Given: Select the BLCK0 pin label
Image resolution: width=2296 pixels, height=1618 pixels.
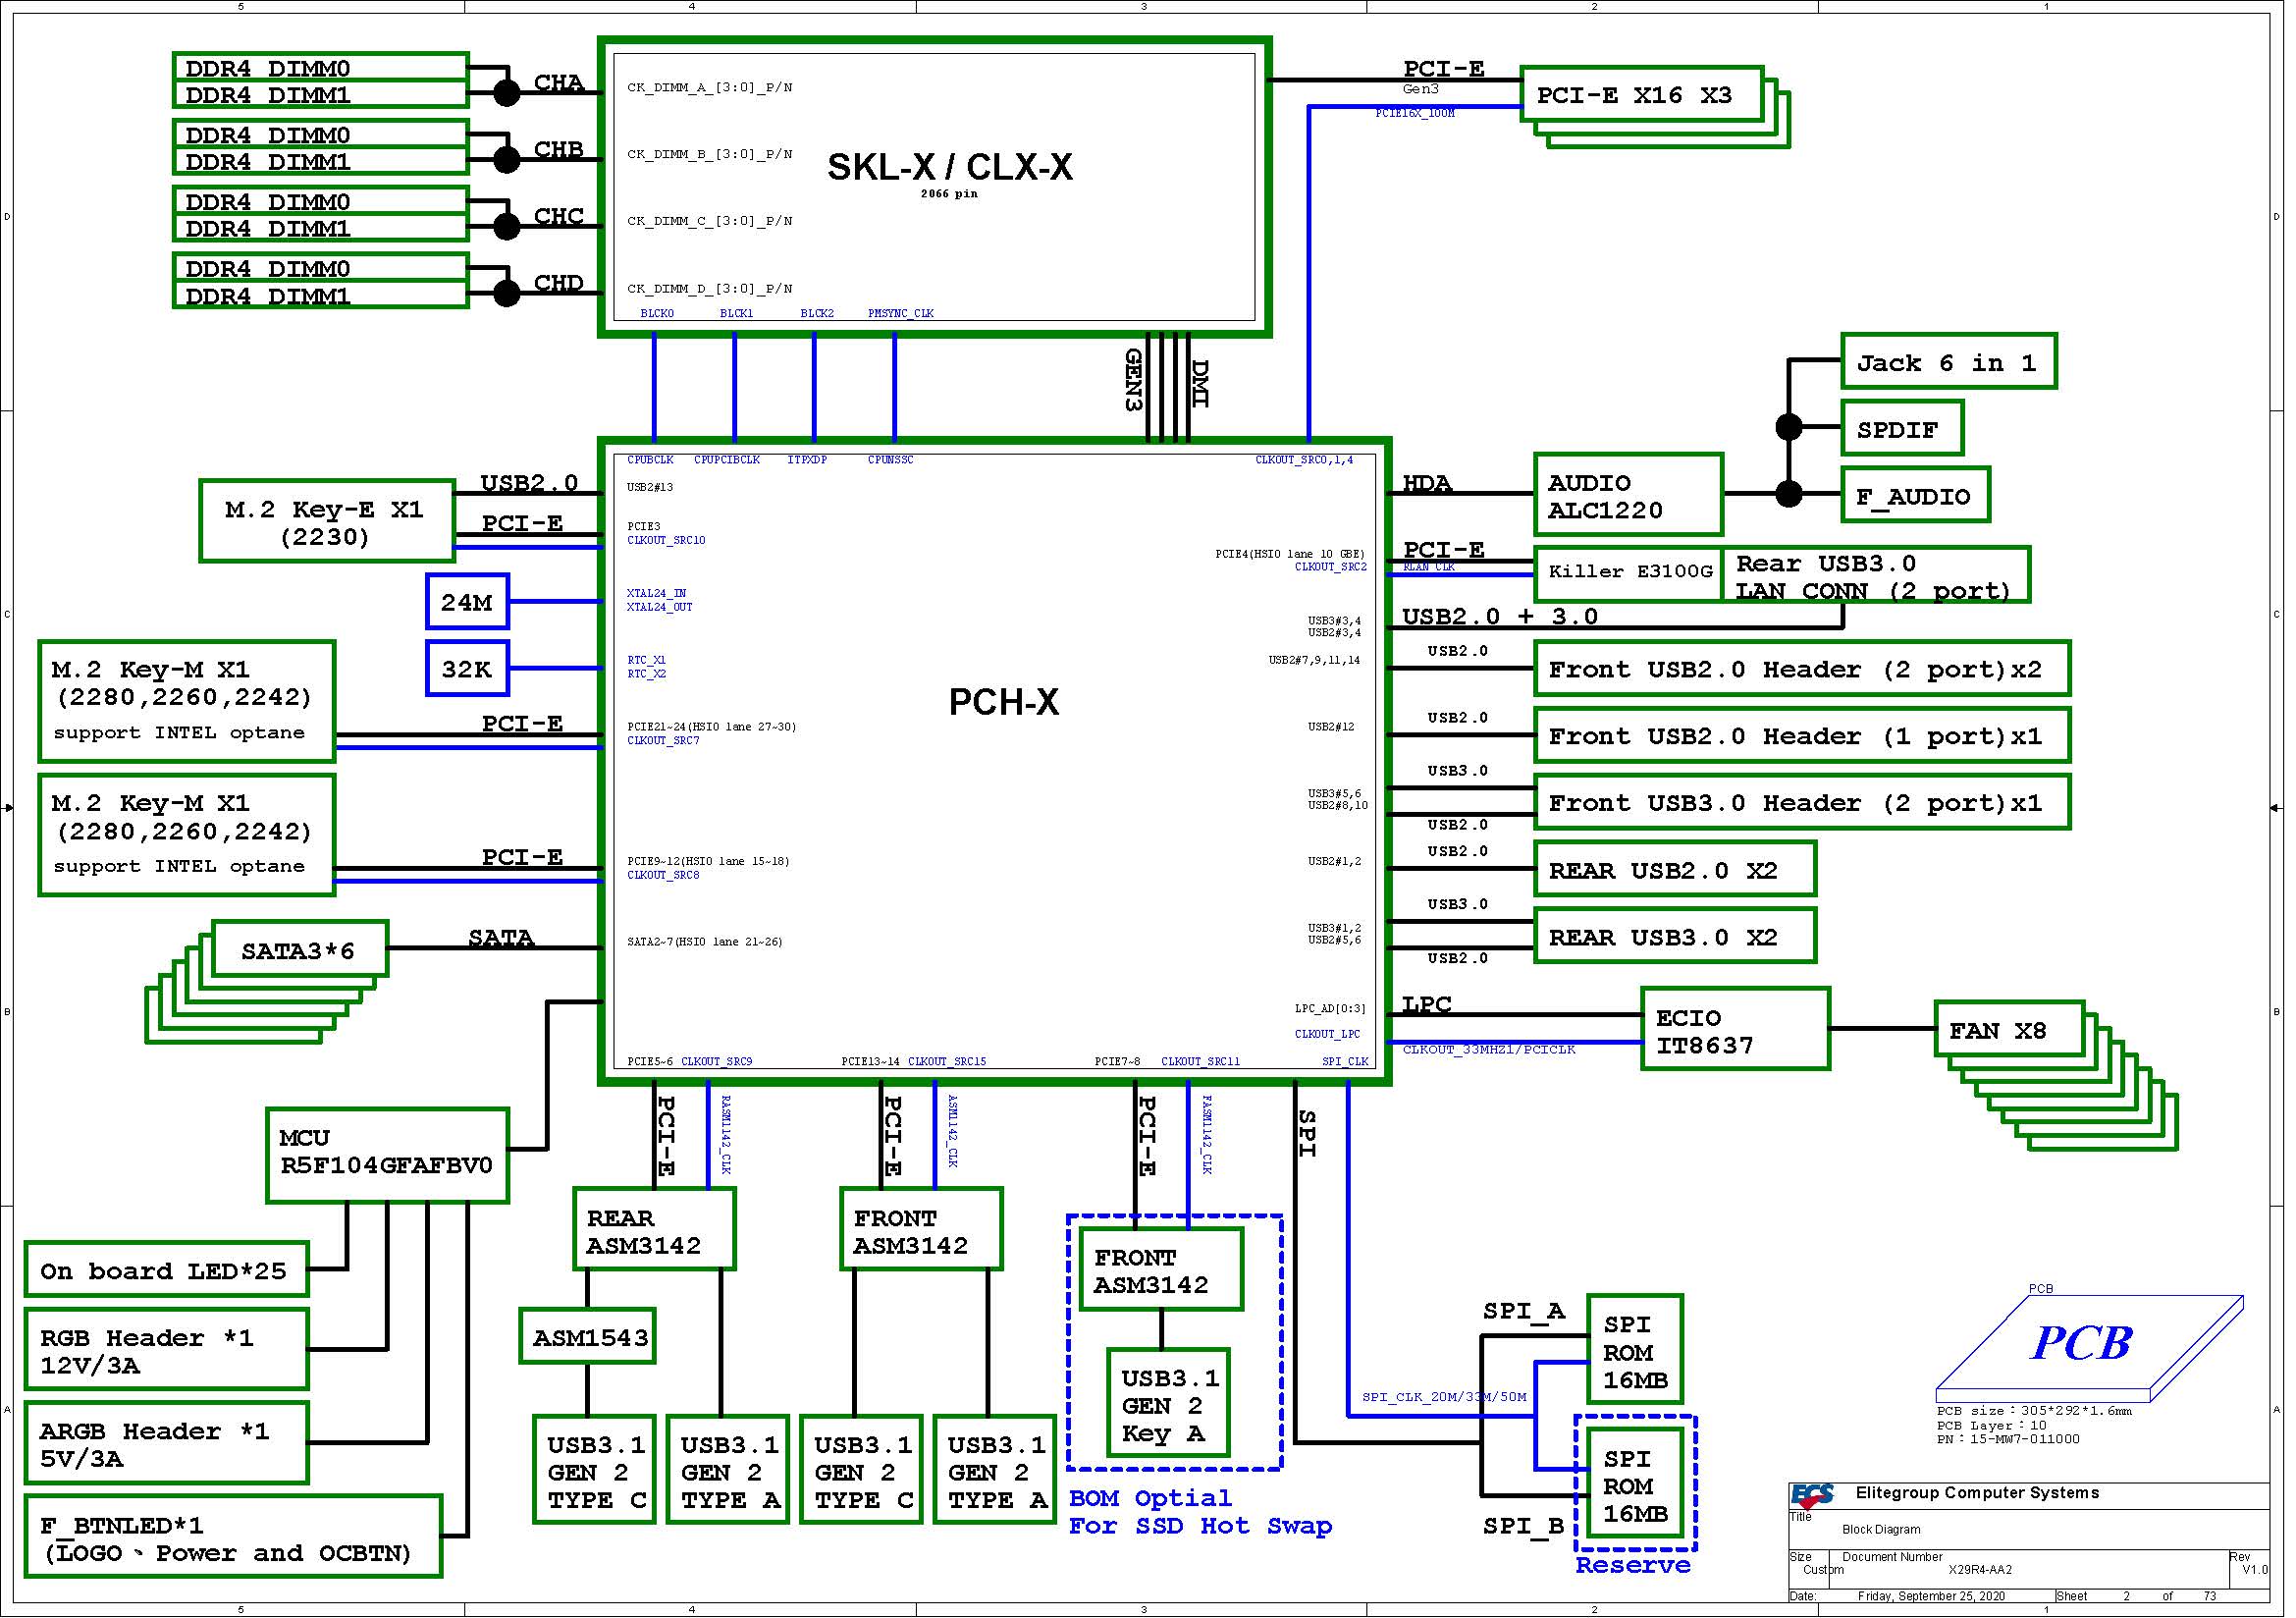Looking at the screenshot, I should click(657, 313).
